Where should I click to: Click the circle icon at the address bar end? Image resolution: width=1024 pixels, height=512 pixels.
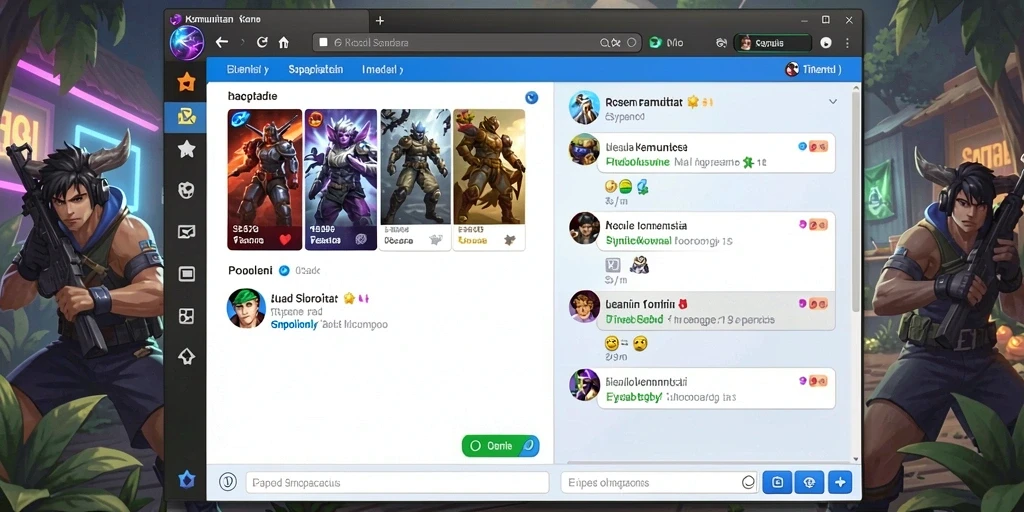coord(632,42)
